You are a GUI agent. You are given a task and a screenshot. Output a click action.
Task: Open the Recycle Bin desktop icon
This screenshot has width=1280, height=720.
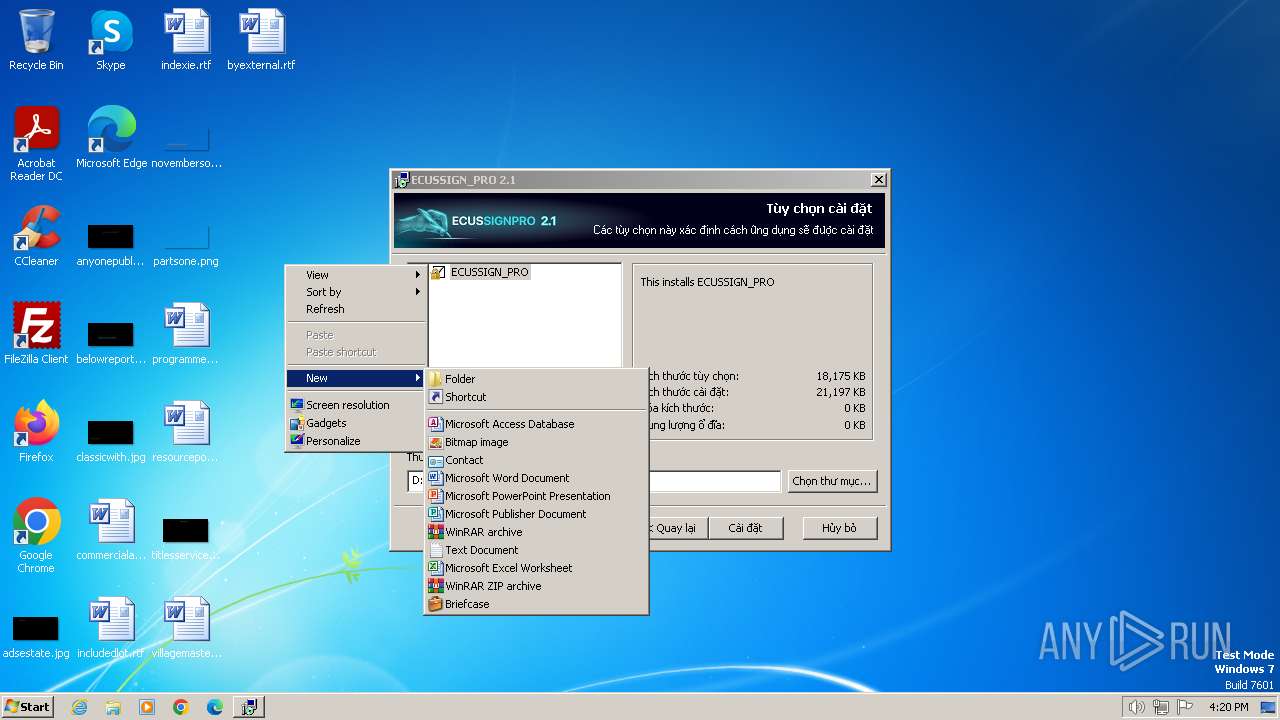(36, 41)
